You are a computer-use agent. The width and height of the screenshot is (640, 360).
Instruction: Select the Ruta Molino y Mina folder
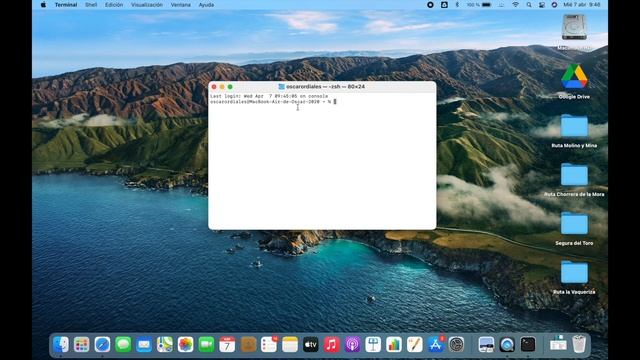point(574,126)
